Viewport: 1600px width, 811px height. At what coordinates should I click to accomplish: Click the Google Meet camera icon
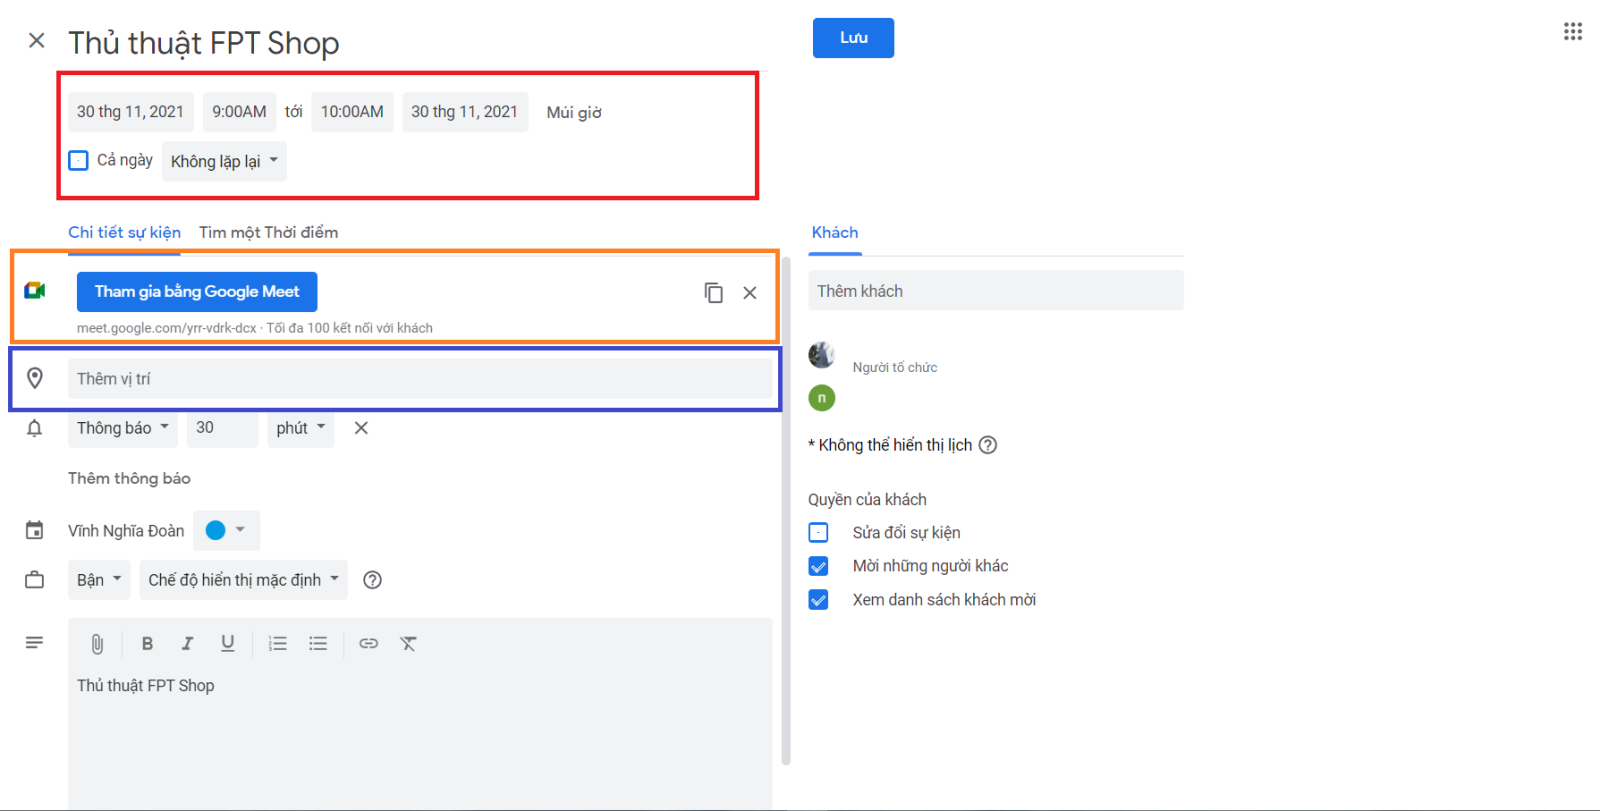[35, 291]
